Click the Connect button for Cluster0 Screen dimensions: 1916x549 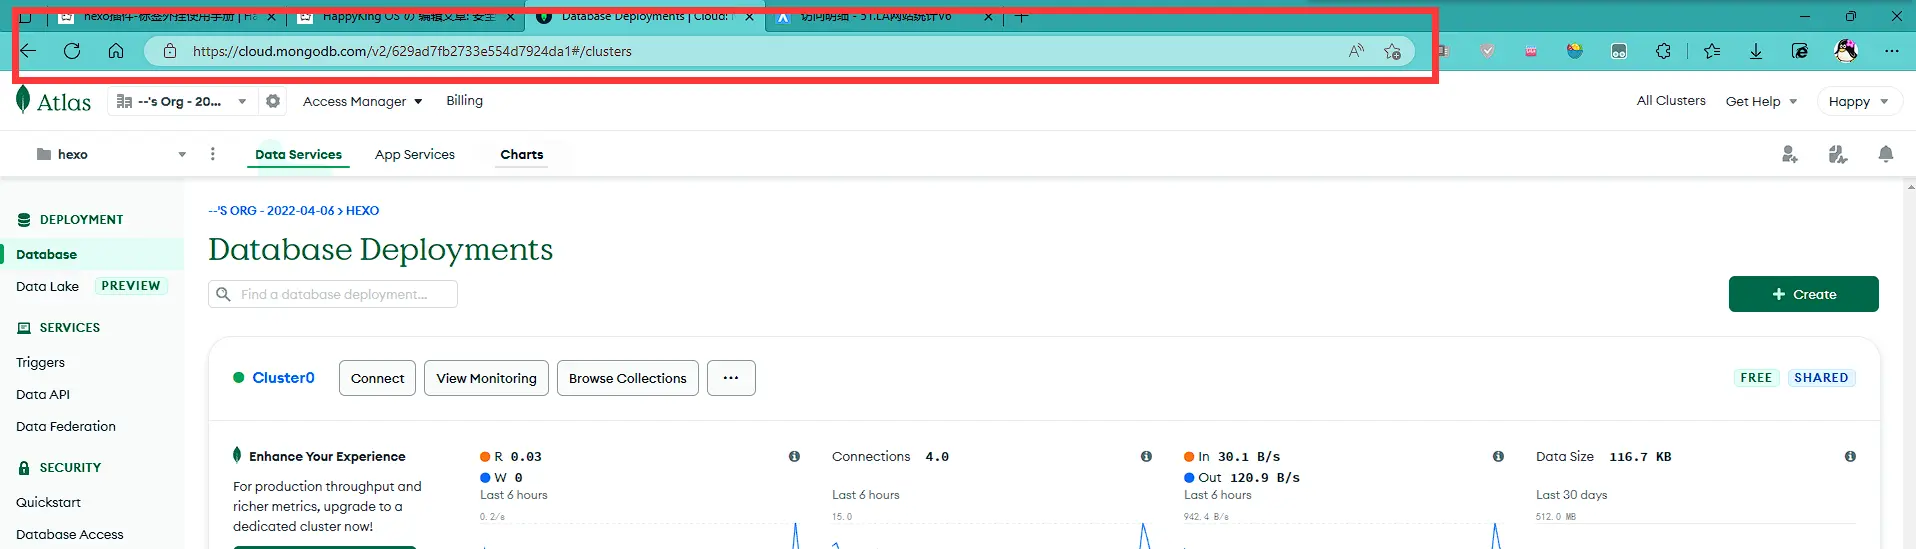[377, 378]
